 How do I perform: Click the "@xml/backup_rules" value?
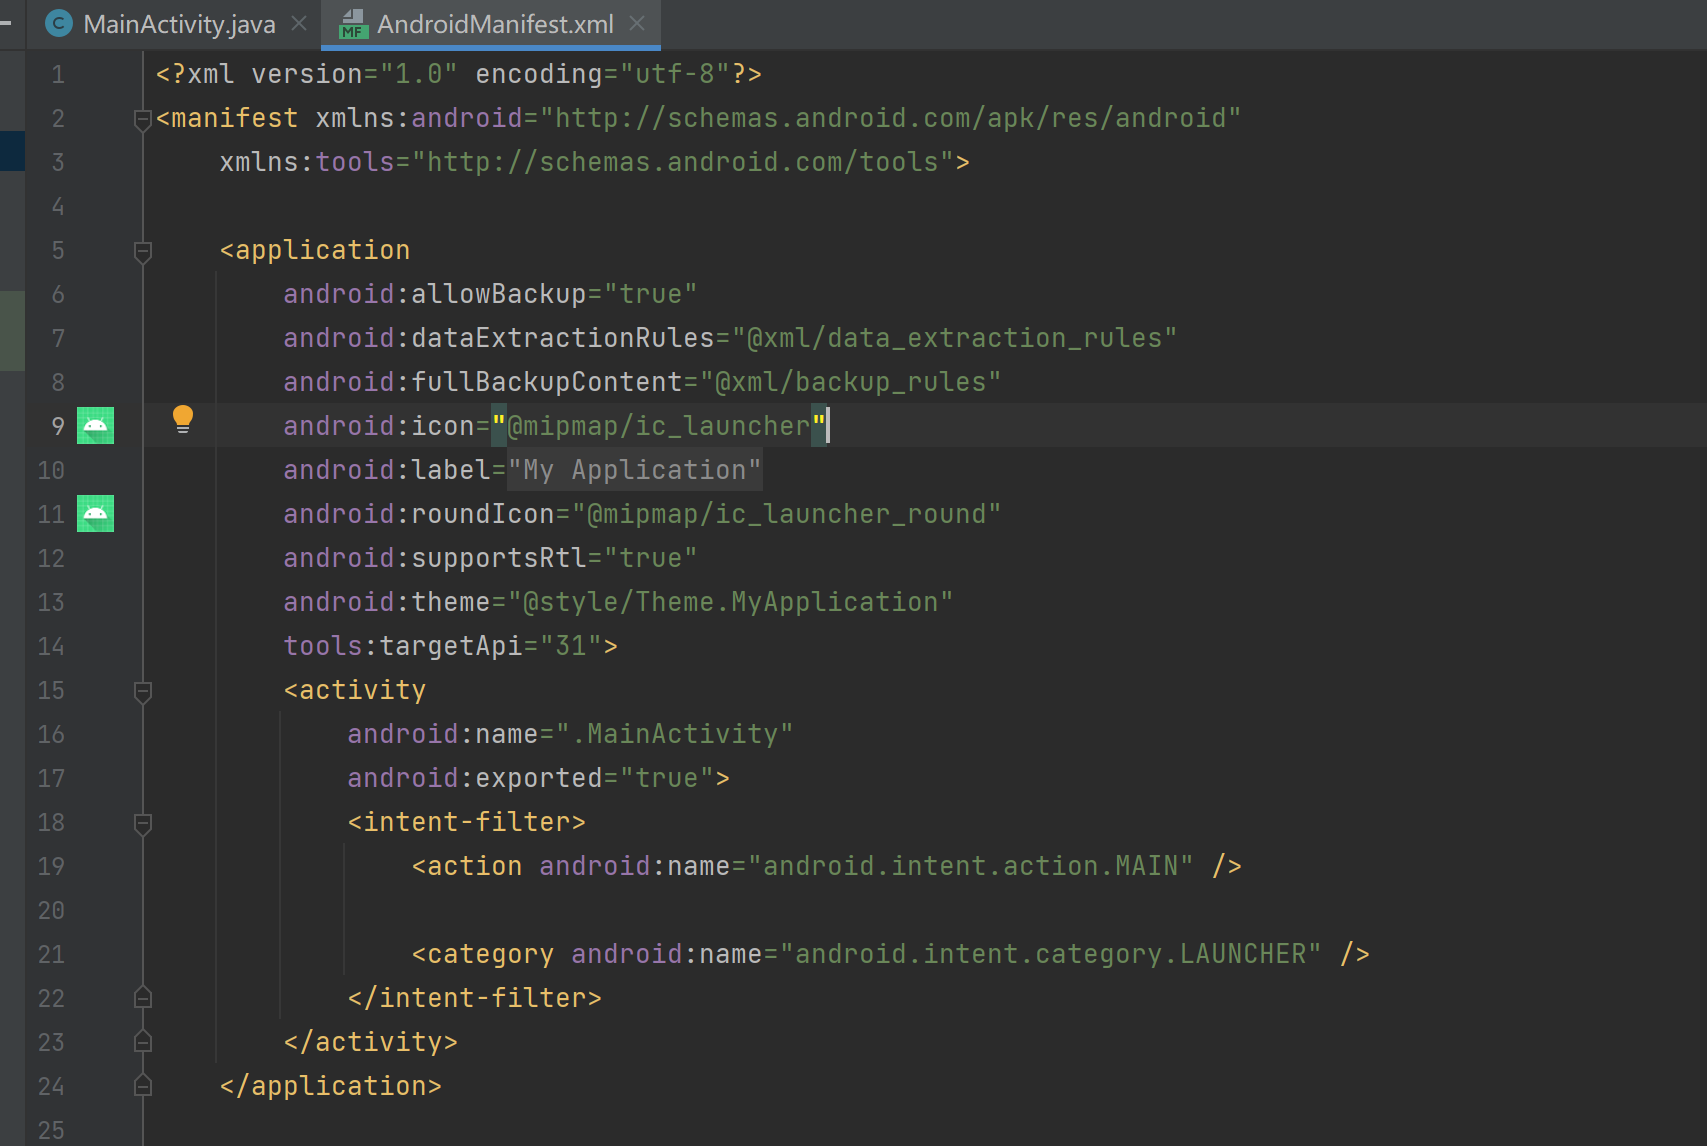point(851,382)
